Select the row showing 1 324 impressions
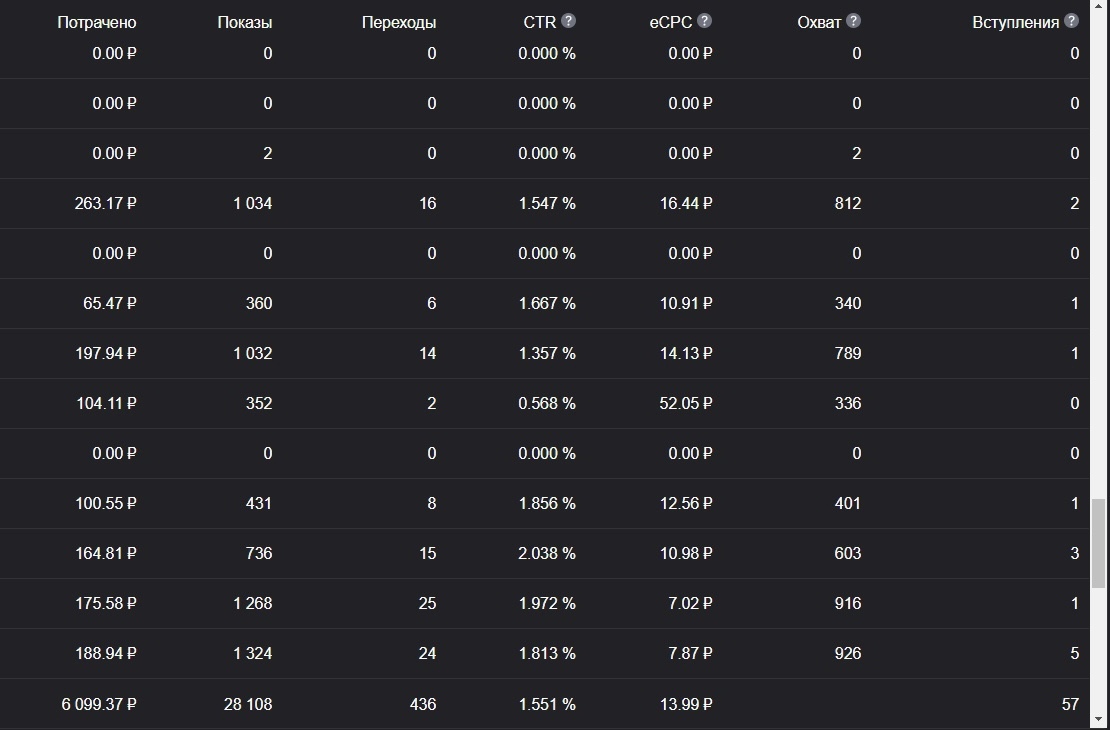The image size is (1110, 730). point(544,653)
